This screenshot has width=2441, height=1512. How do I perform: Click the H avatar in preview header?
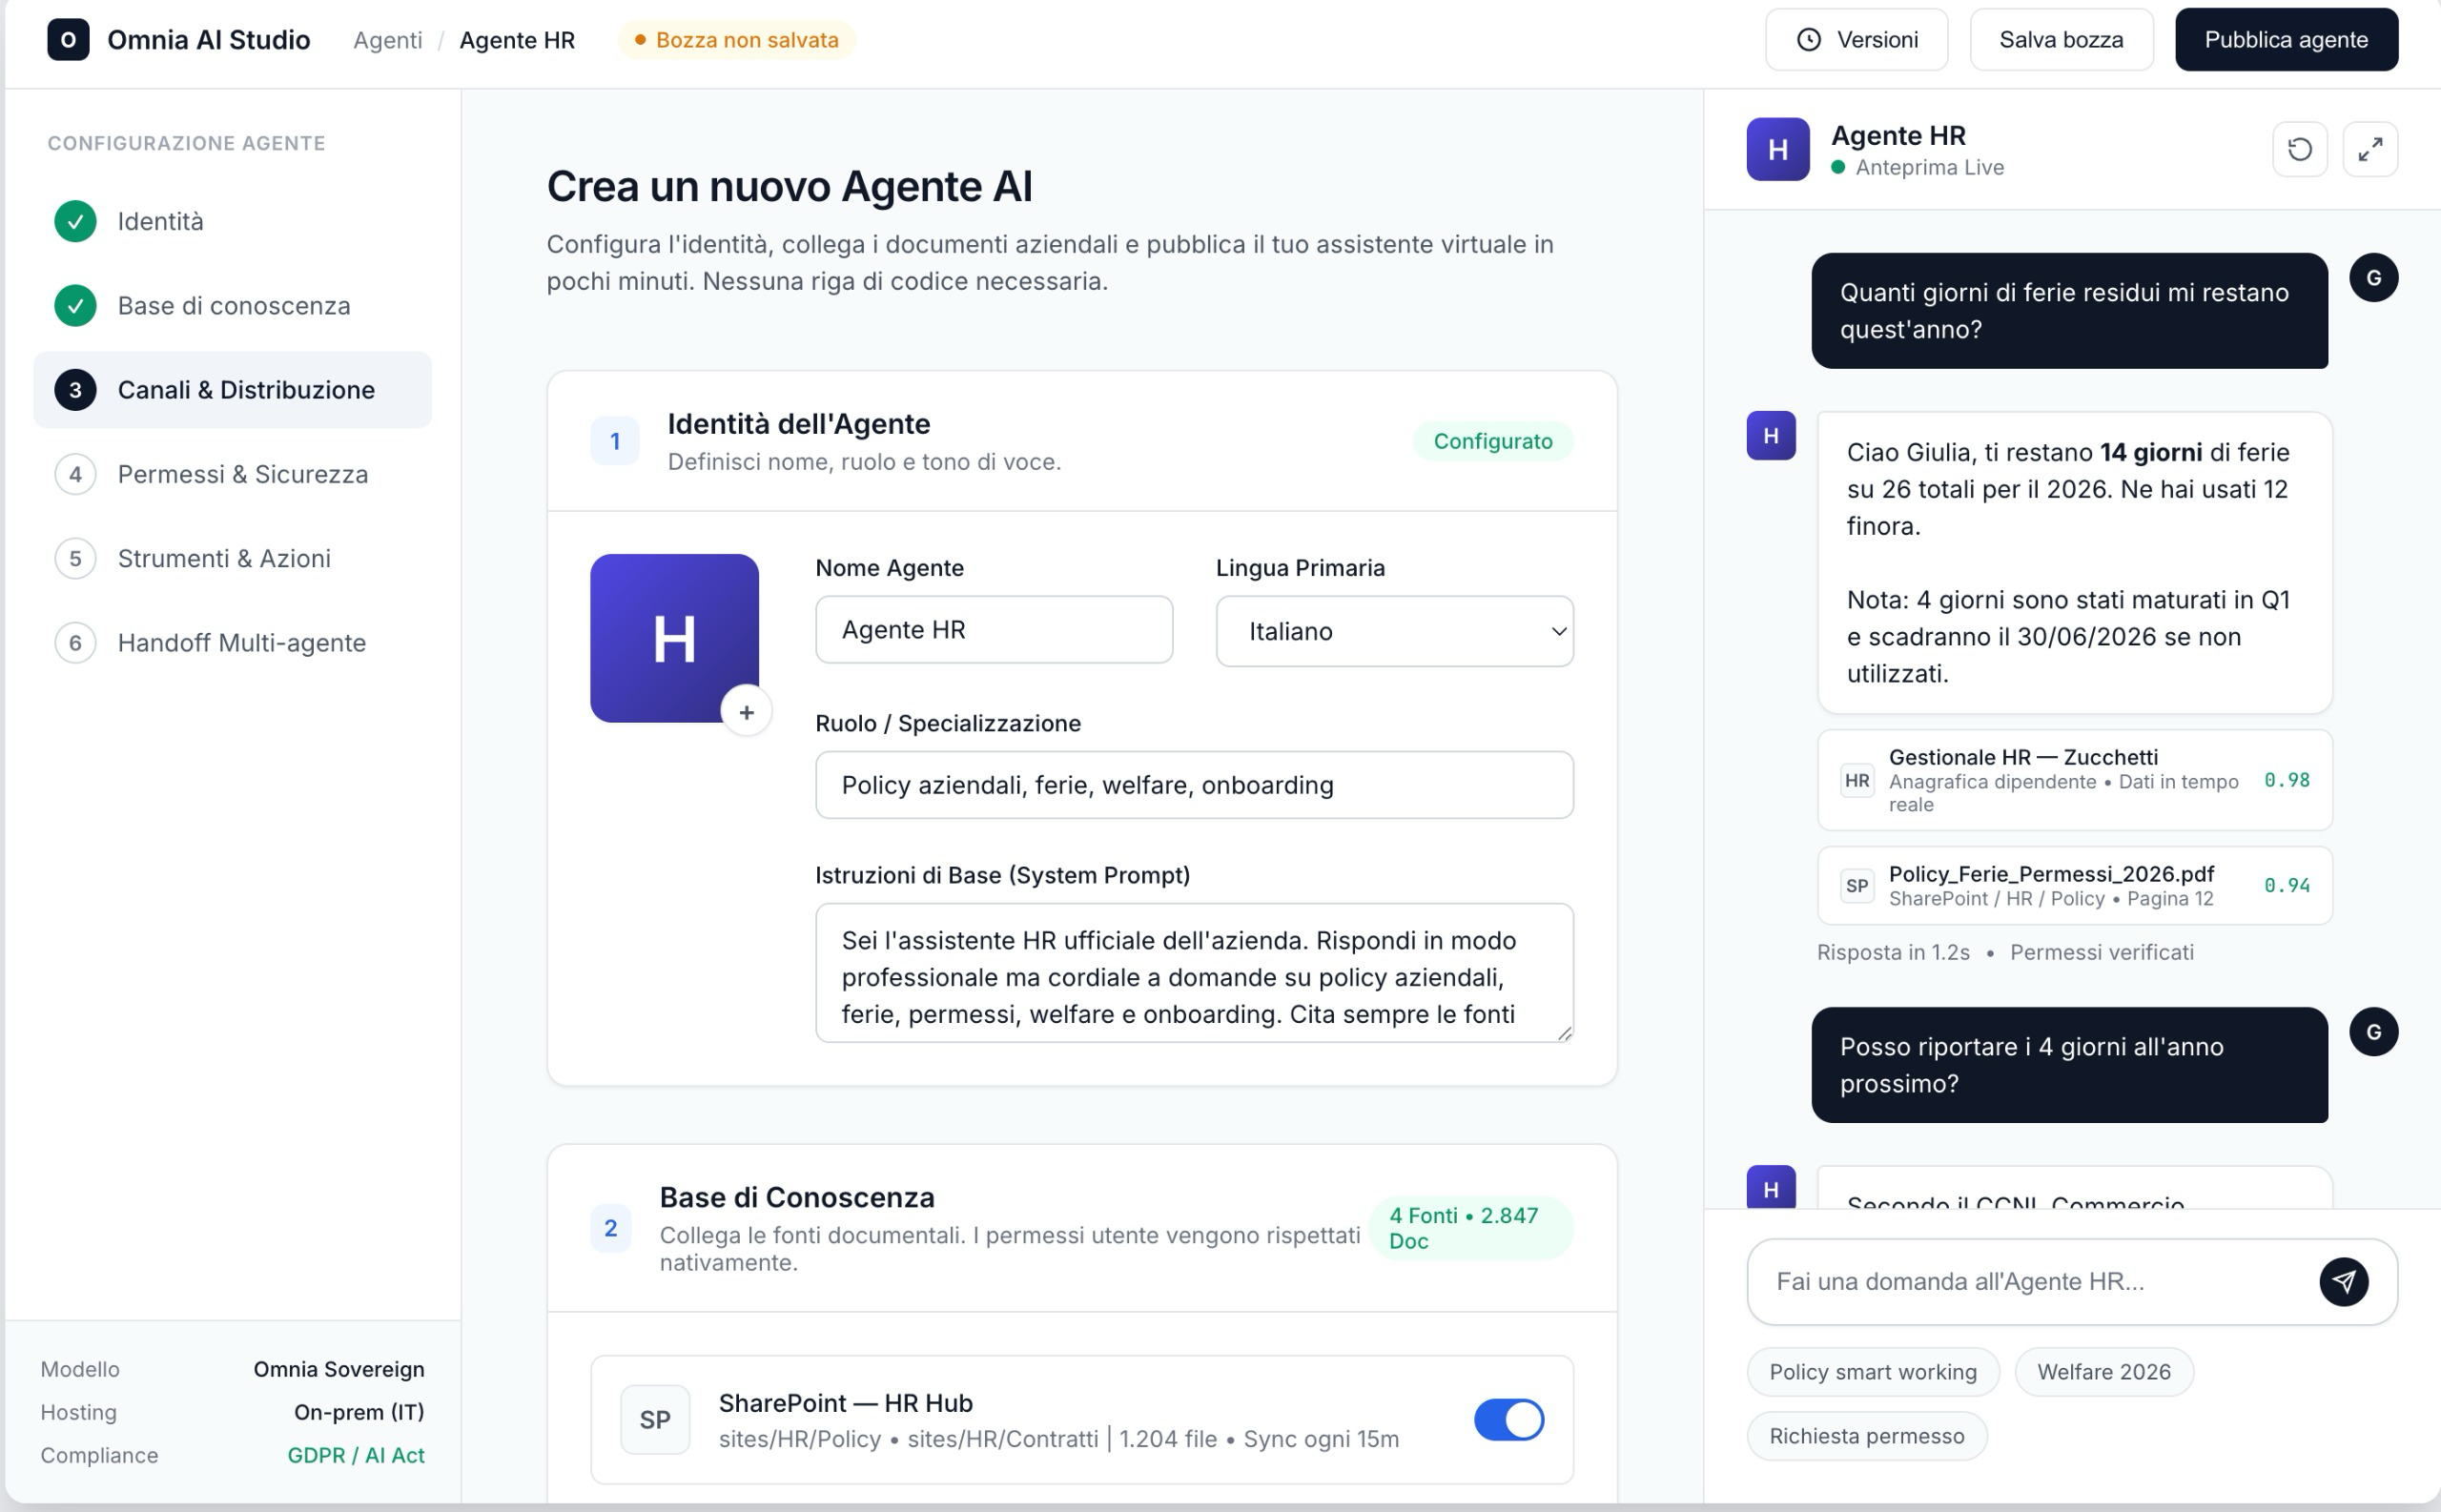pyautogui.click(x=1778, y=149)
